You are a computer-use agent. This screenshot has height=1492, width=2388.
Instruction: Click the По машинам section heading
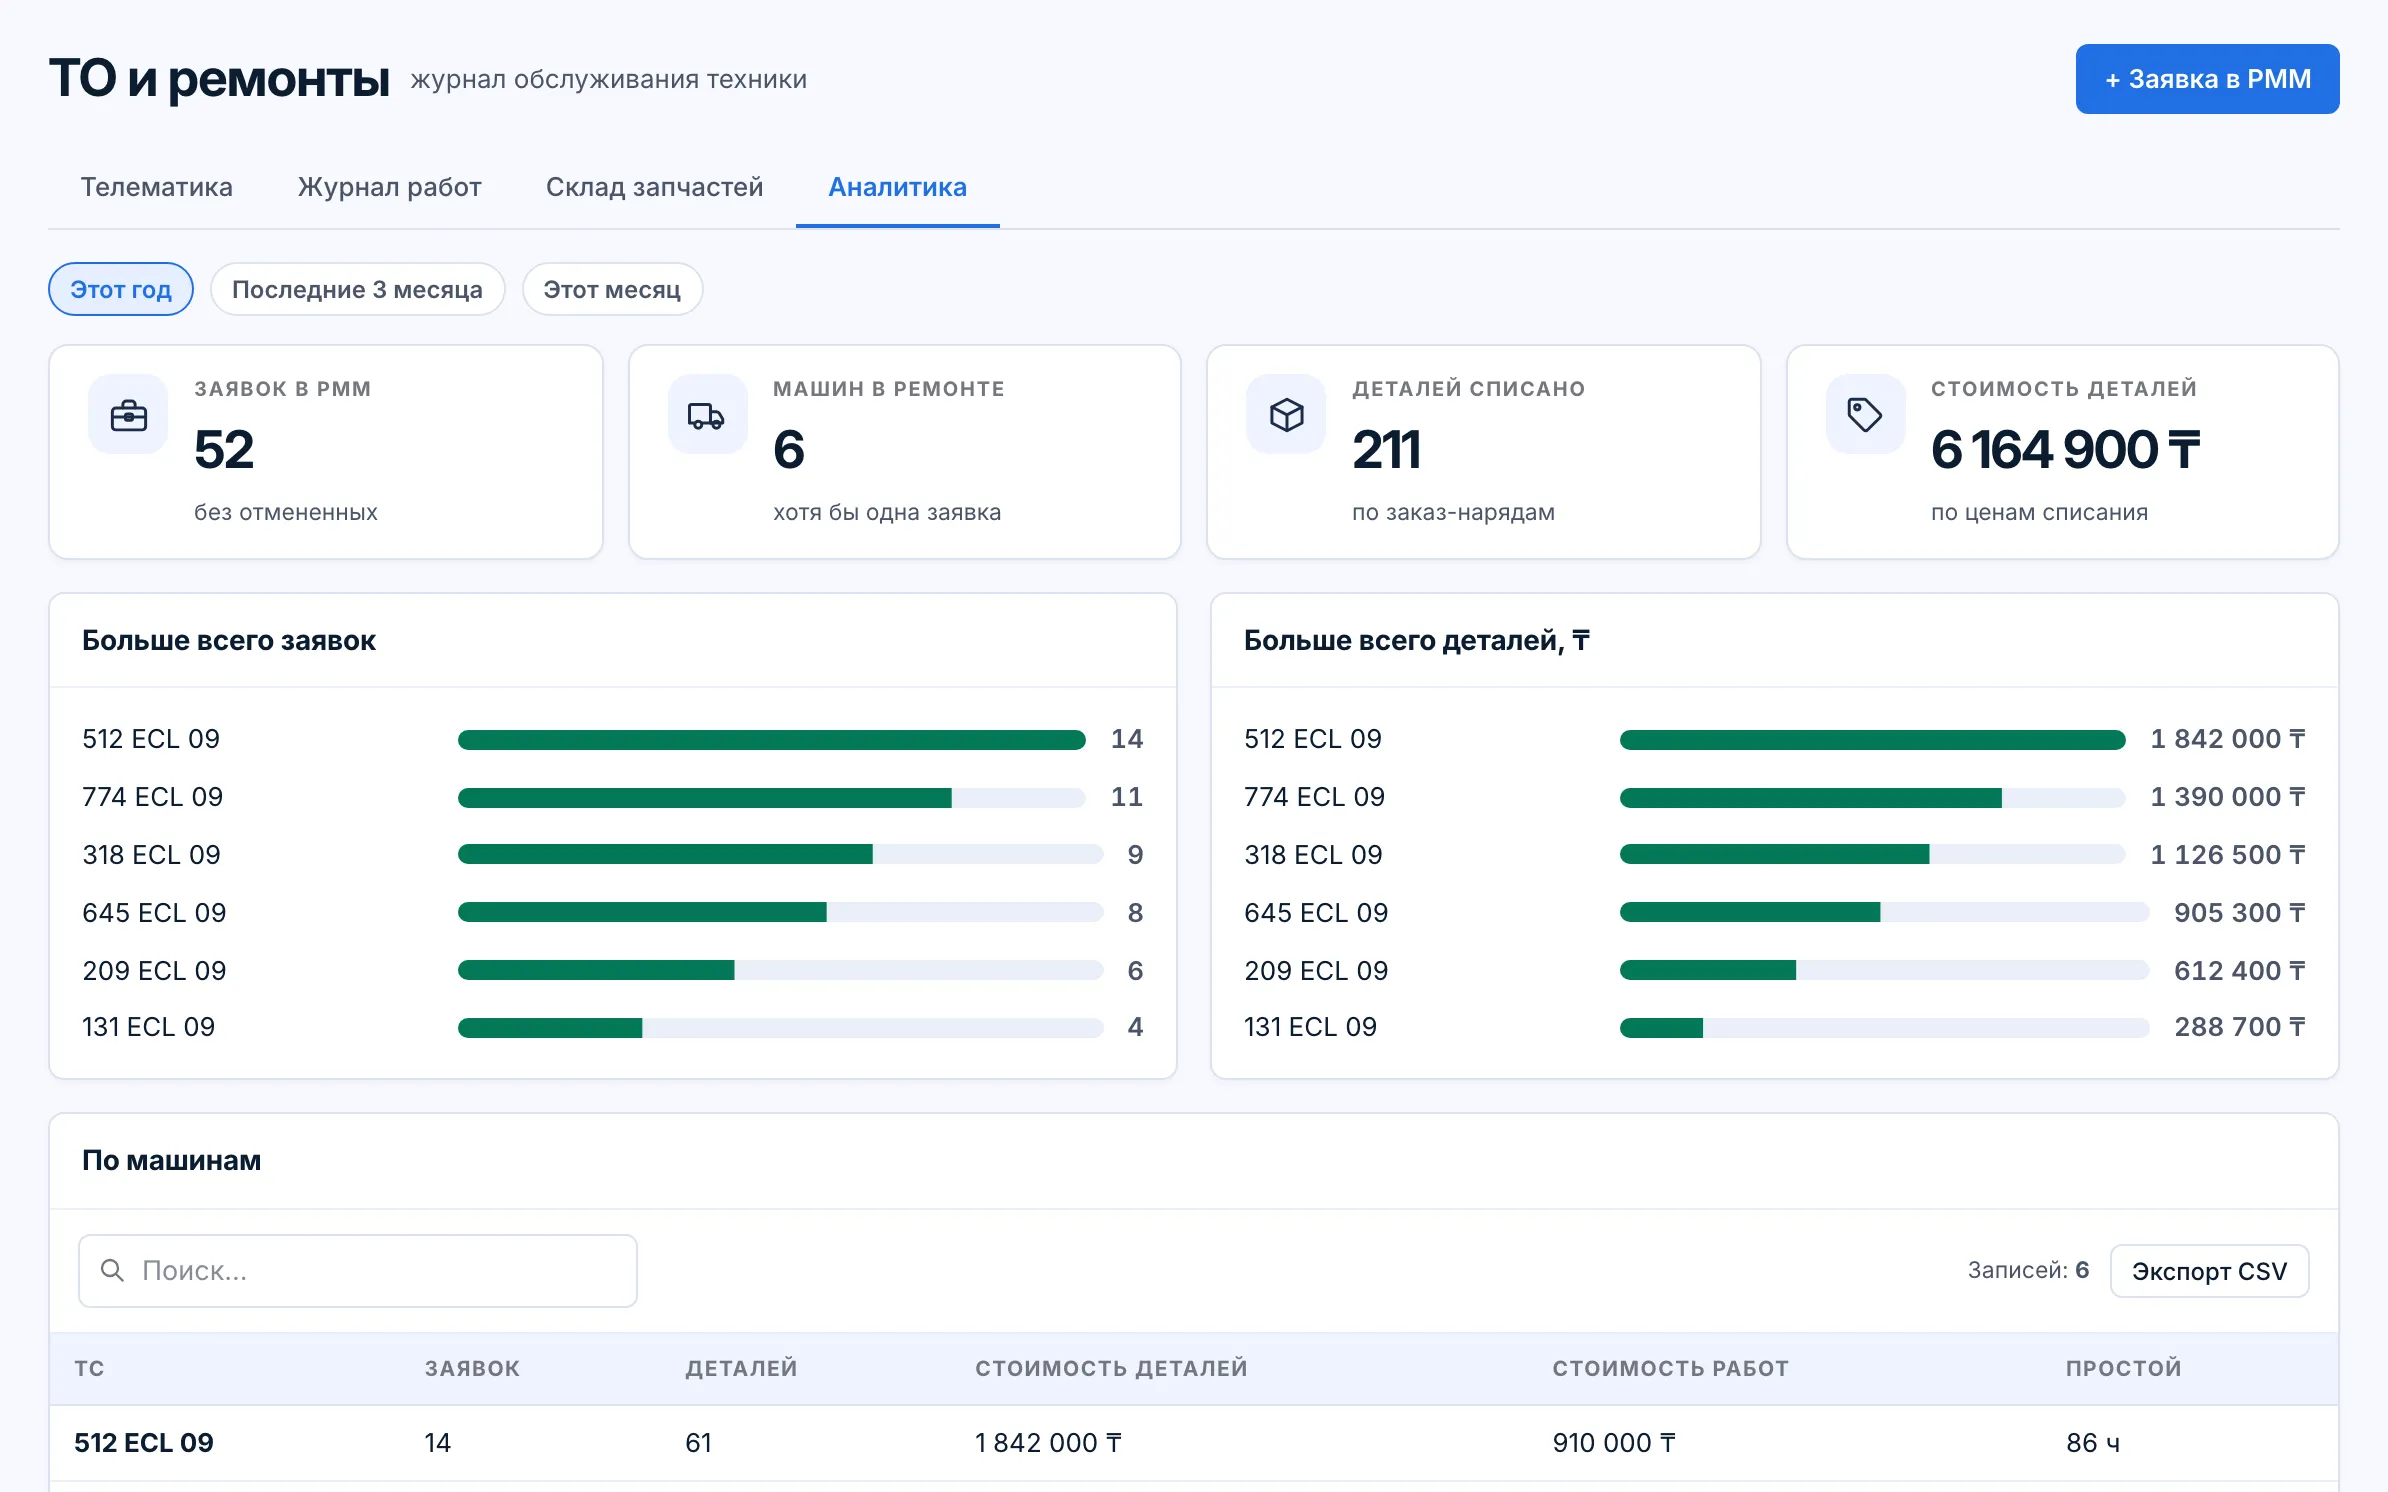172,1161
